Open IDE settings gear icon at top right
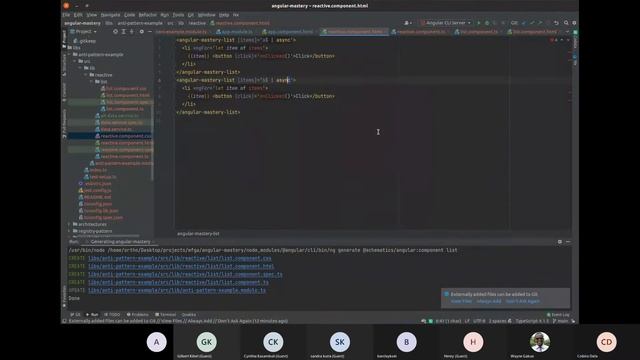 (x=574, y=23)
